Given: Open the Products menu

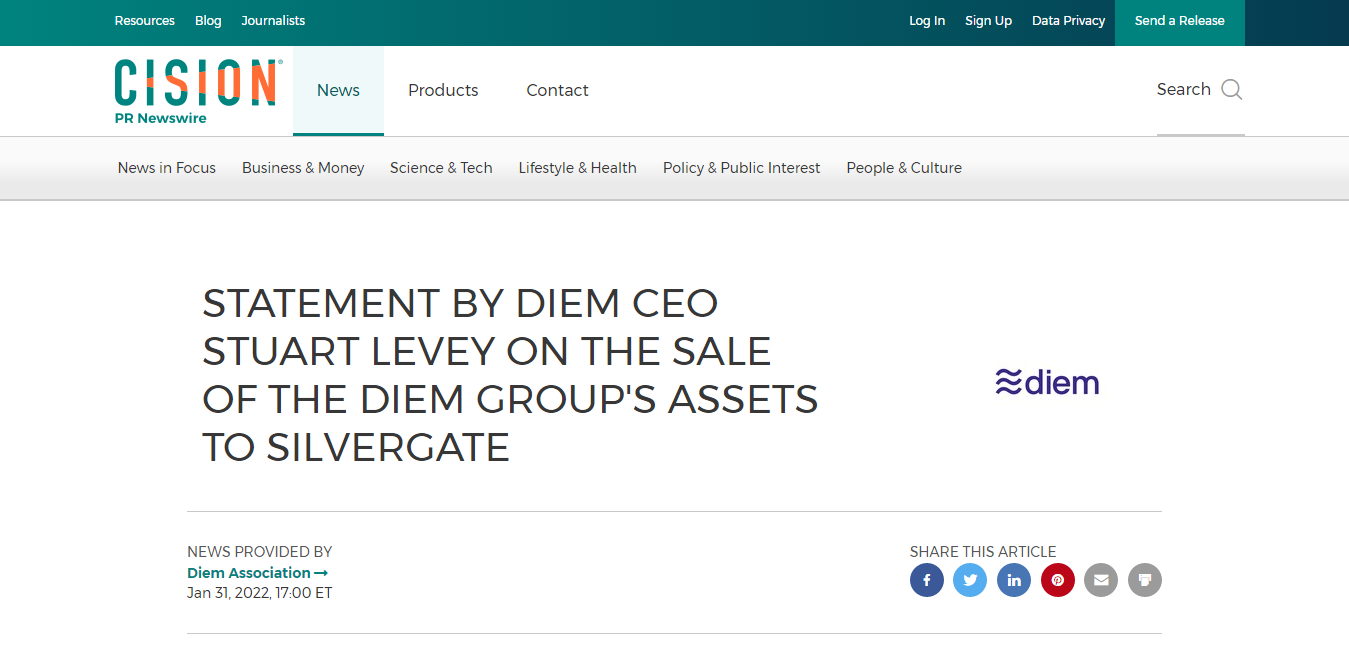Looking at the screenshot, I should (x=443, y=90).
